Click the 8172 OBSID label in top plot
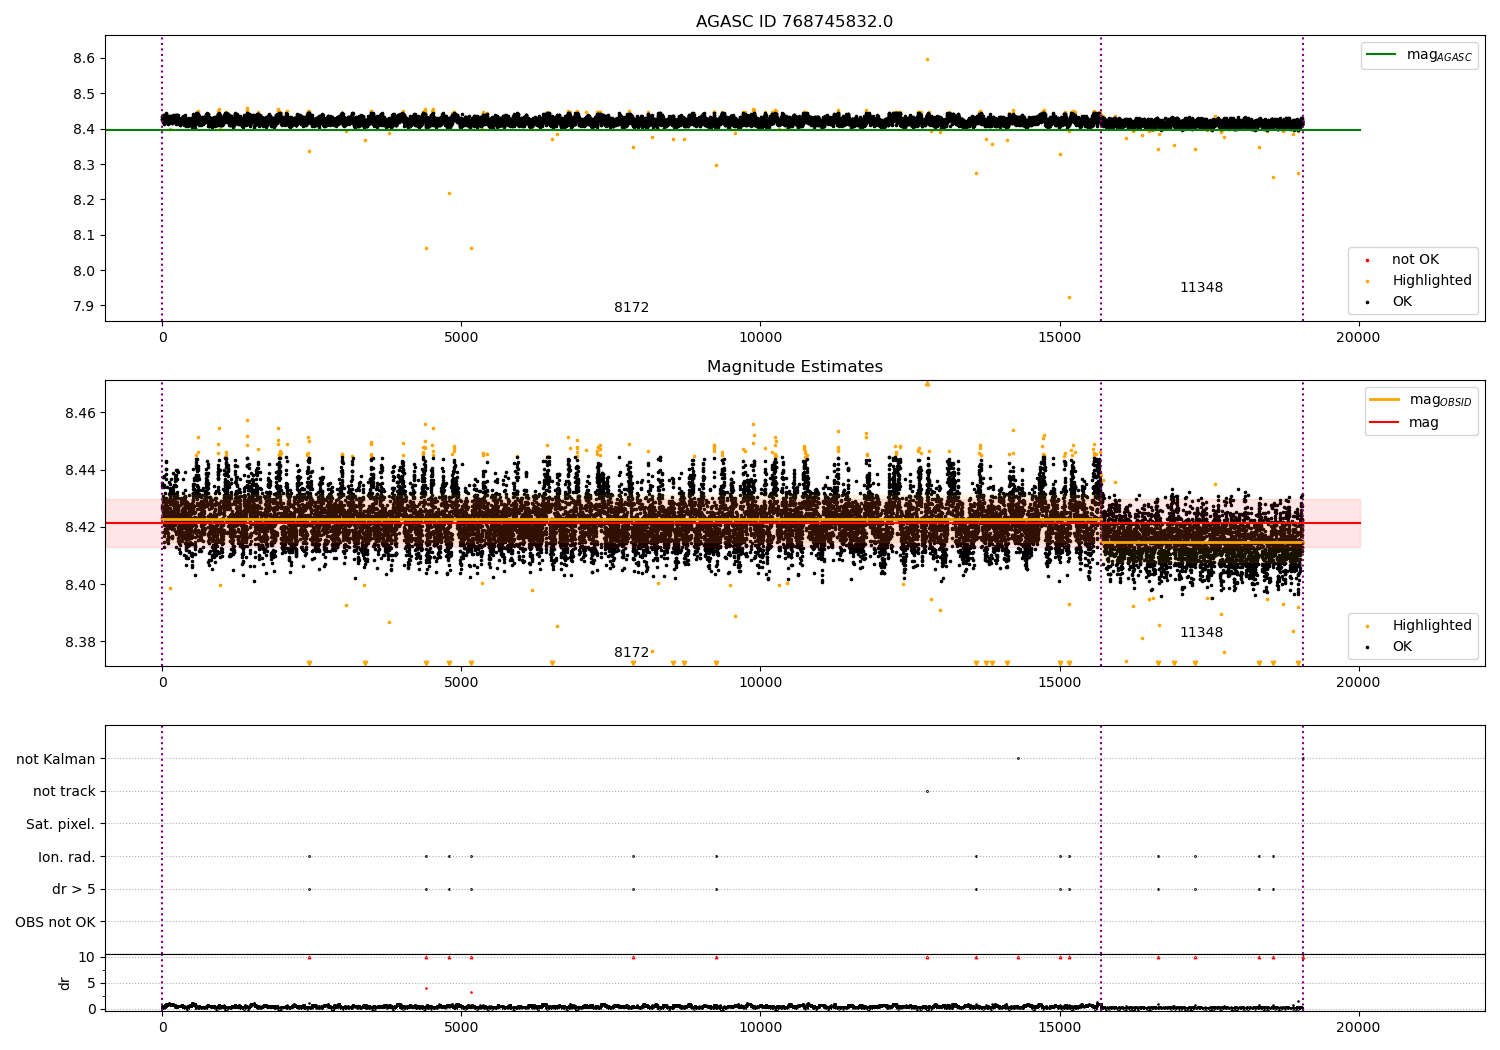 pos(631,308)
